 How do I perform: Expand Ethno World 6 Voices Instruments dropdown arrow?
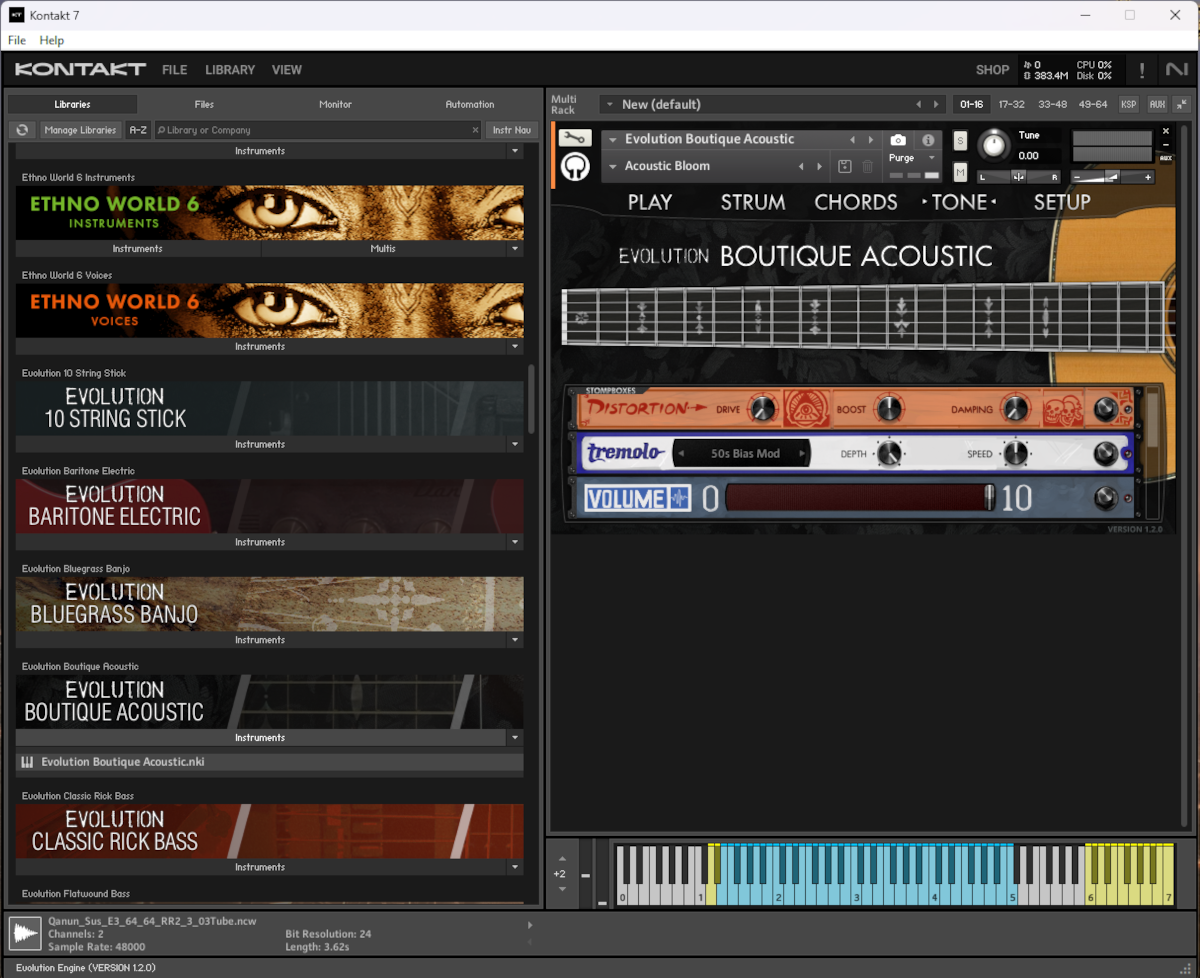click(x=515, y=346)
